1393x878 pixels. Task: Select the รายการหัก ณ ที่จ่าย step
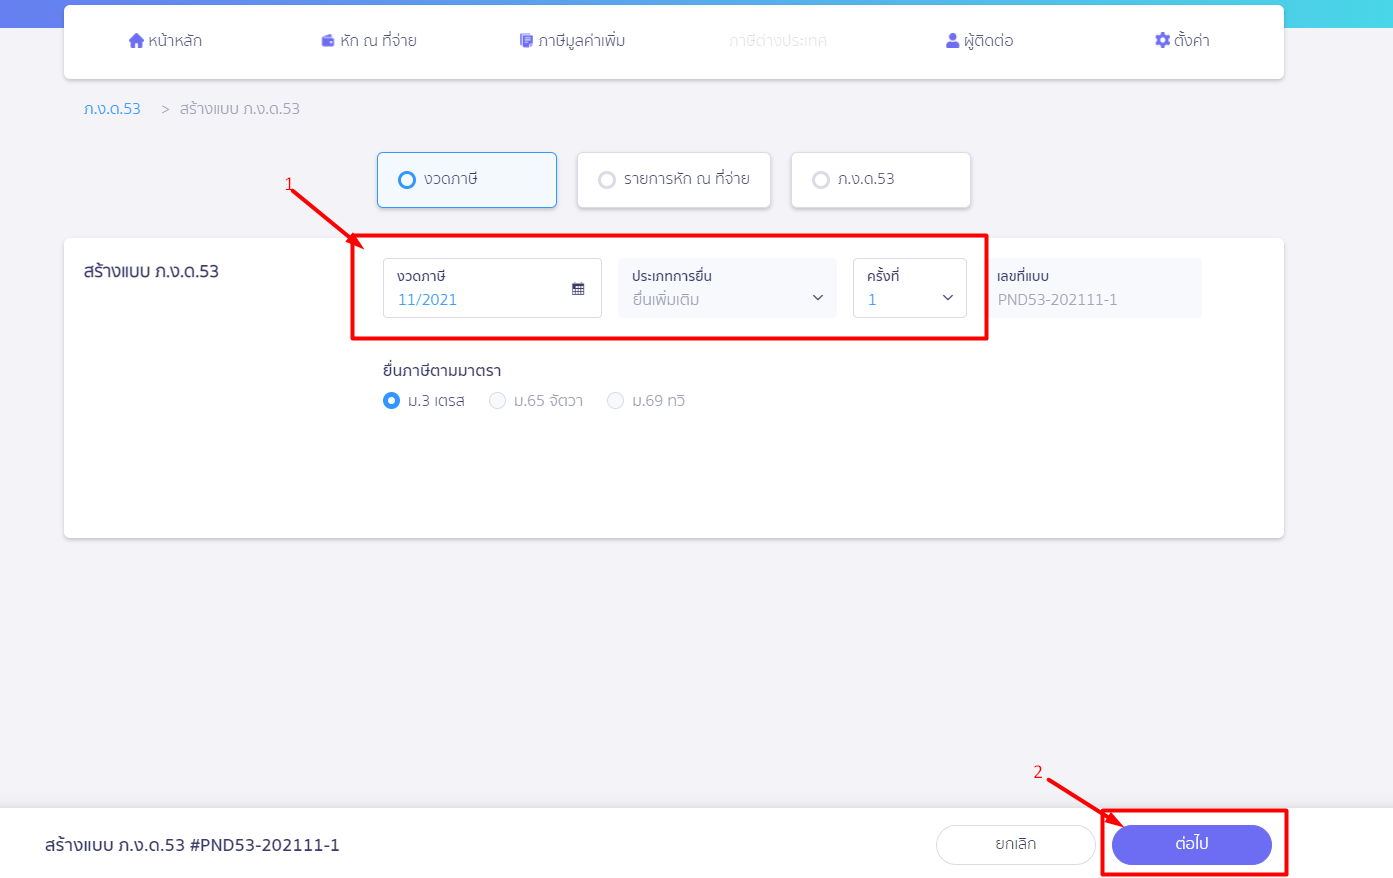click(606, 180)
